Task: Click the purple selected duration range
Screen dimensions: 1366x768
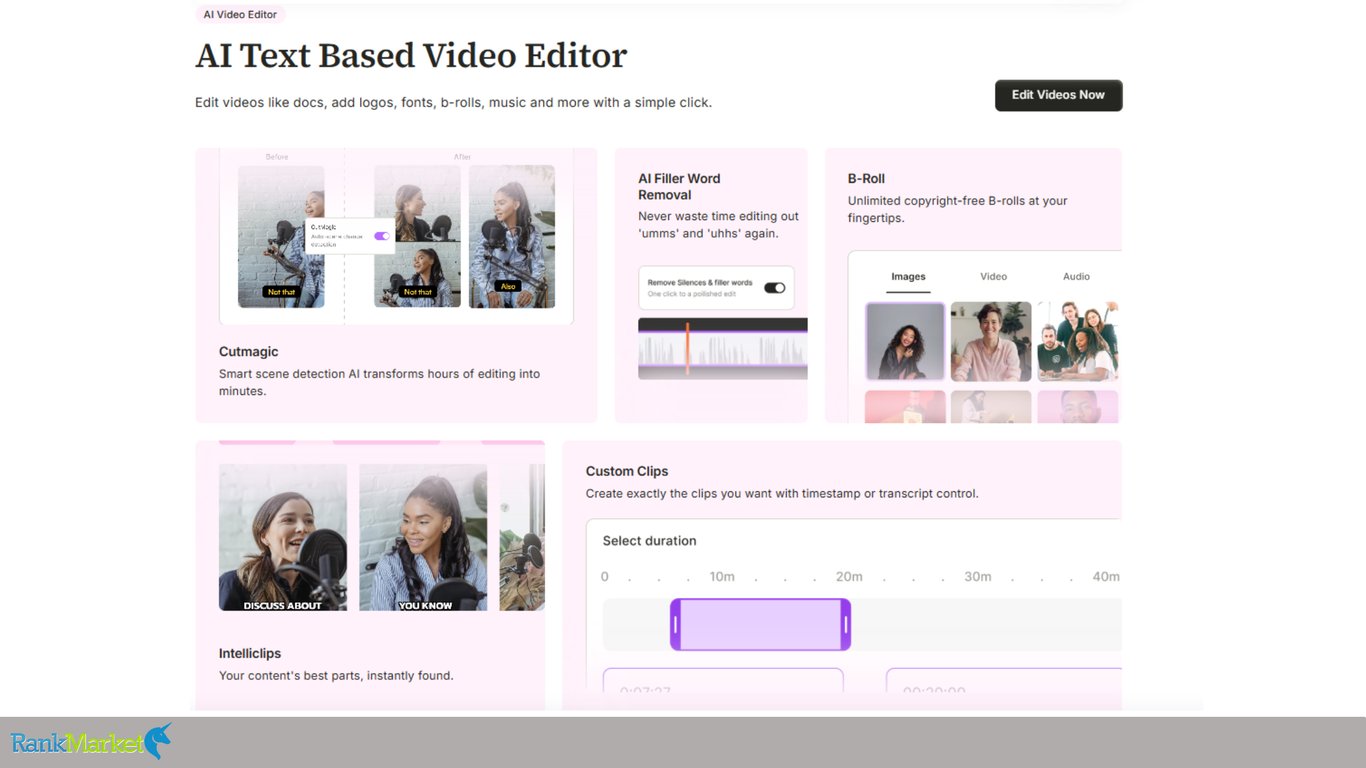Action: pyautogui.click(x=761, y=625)
